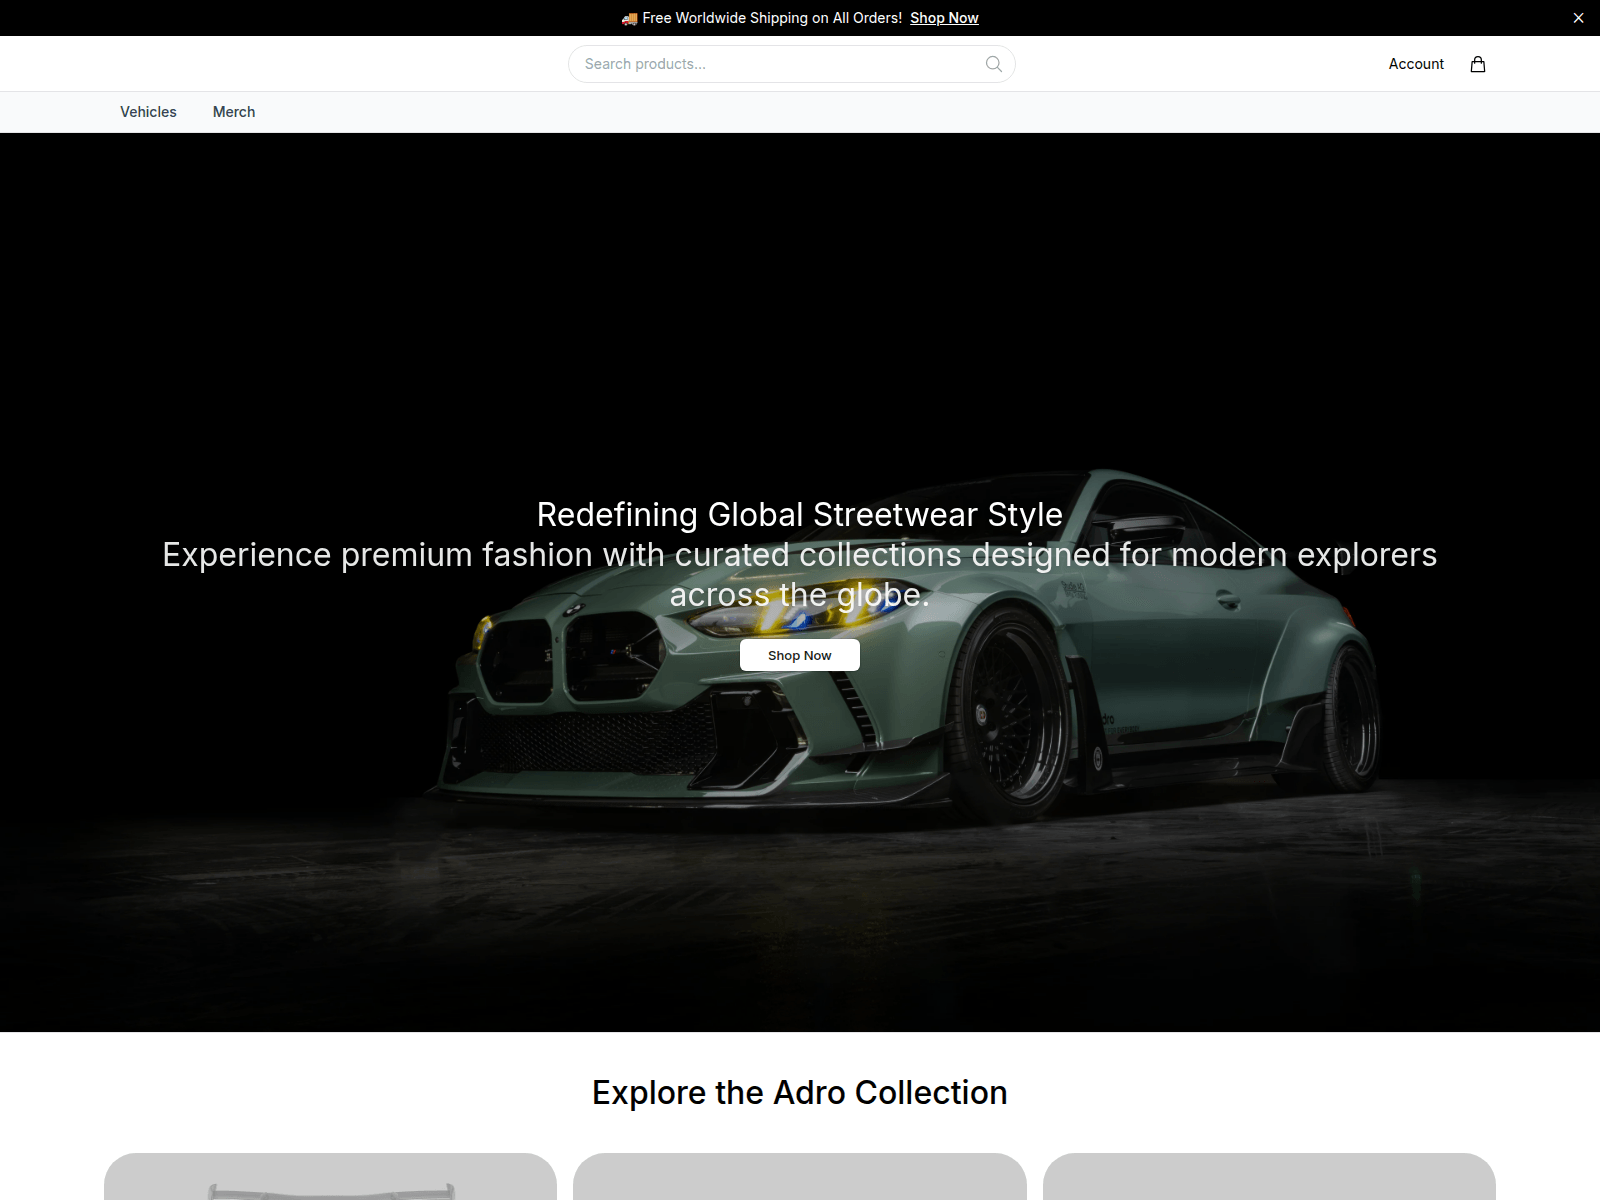Click the Free Worldwide Shipping announcement text

click(x=762, y=18)
